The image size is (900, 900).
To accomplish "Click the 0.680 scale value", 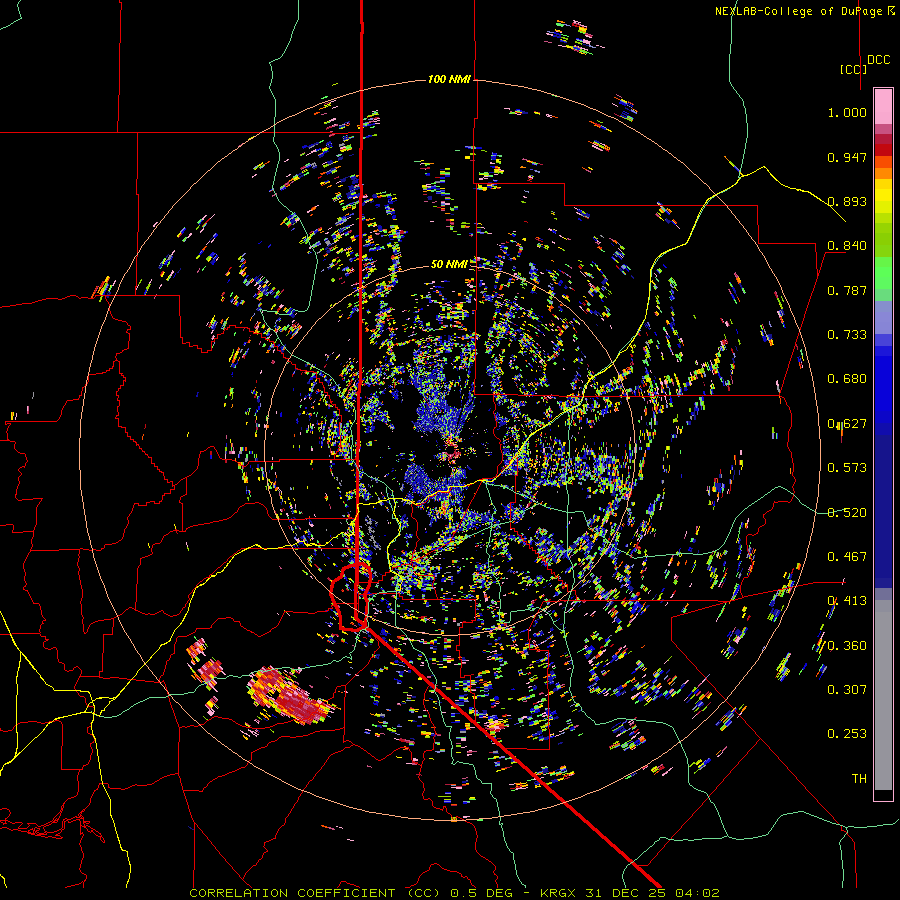I will tap(847, 378).
